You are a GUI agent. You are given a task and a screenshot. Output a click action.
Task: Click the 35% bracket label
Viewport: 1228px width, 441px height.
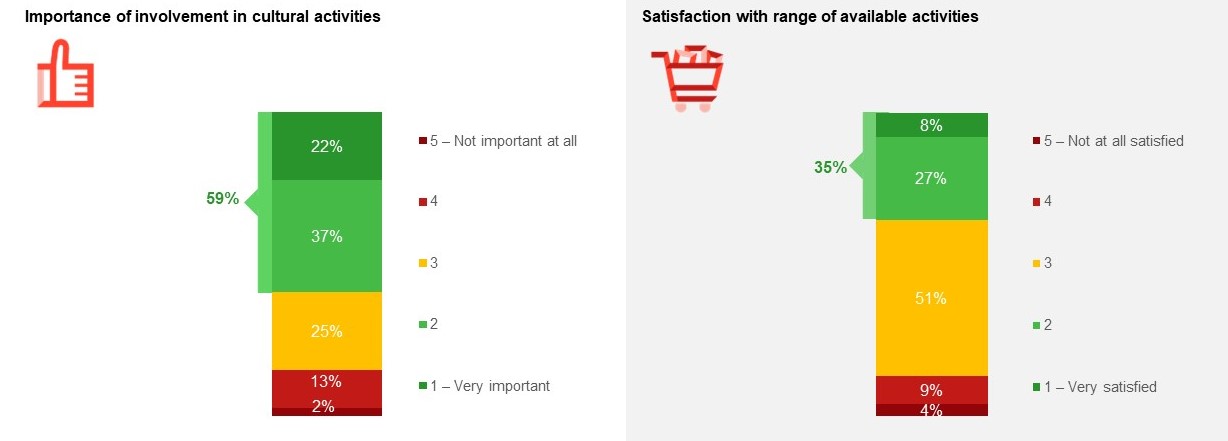830,167
